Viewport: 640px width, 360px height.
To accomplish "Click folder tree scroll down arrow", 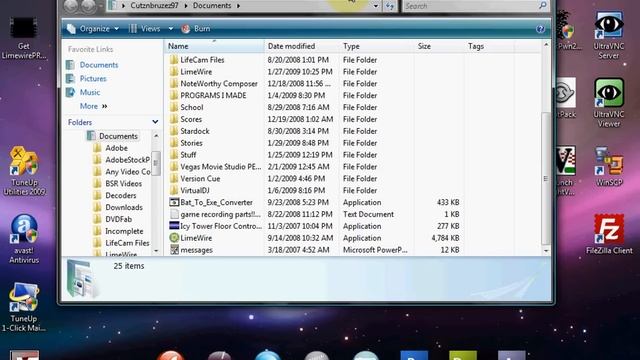I will (x=156, y=251).
